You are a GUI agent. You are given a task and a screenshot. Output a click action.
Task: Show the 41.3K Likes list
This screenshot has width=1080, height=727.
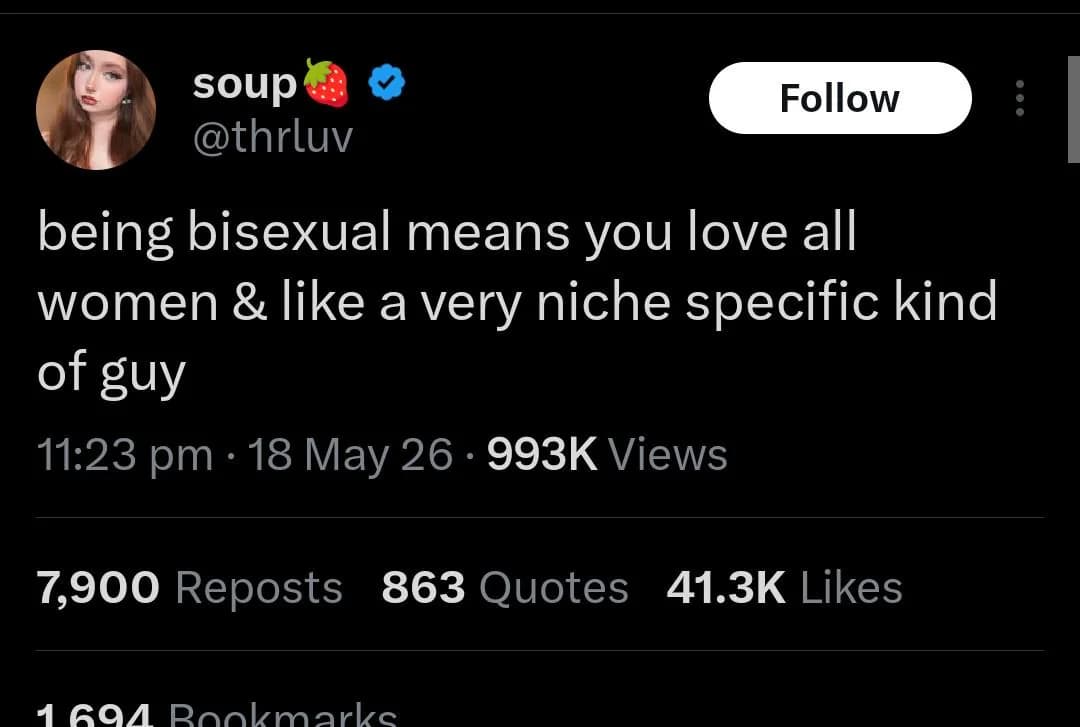pos(785,588)
